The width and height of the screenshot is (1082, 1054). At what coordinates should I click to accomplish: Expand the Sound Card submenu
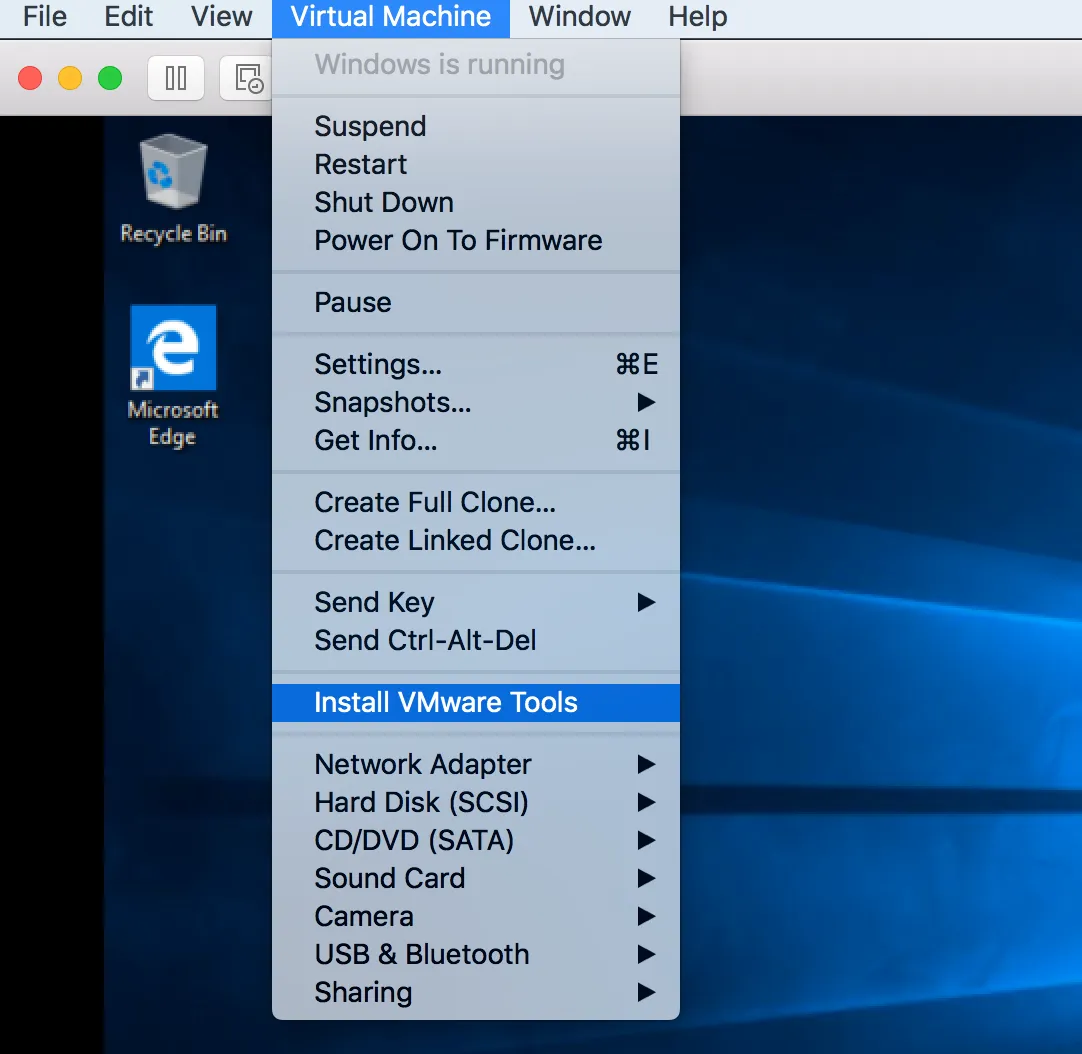pos(476,878)
